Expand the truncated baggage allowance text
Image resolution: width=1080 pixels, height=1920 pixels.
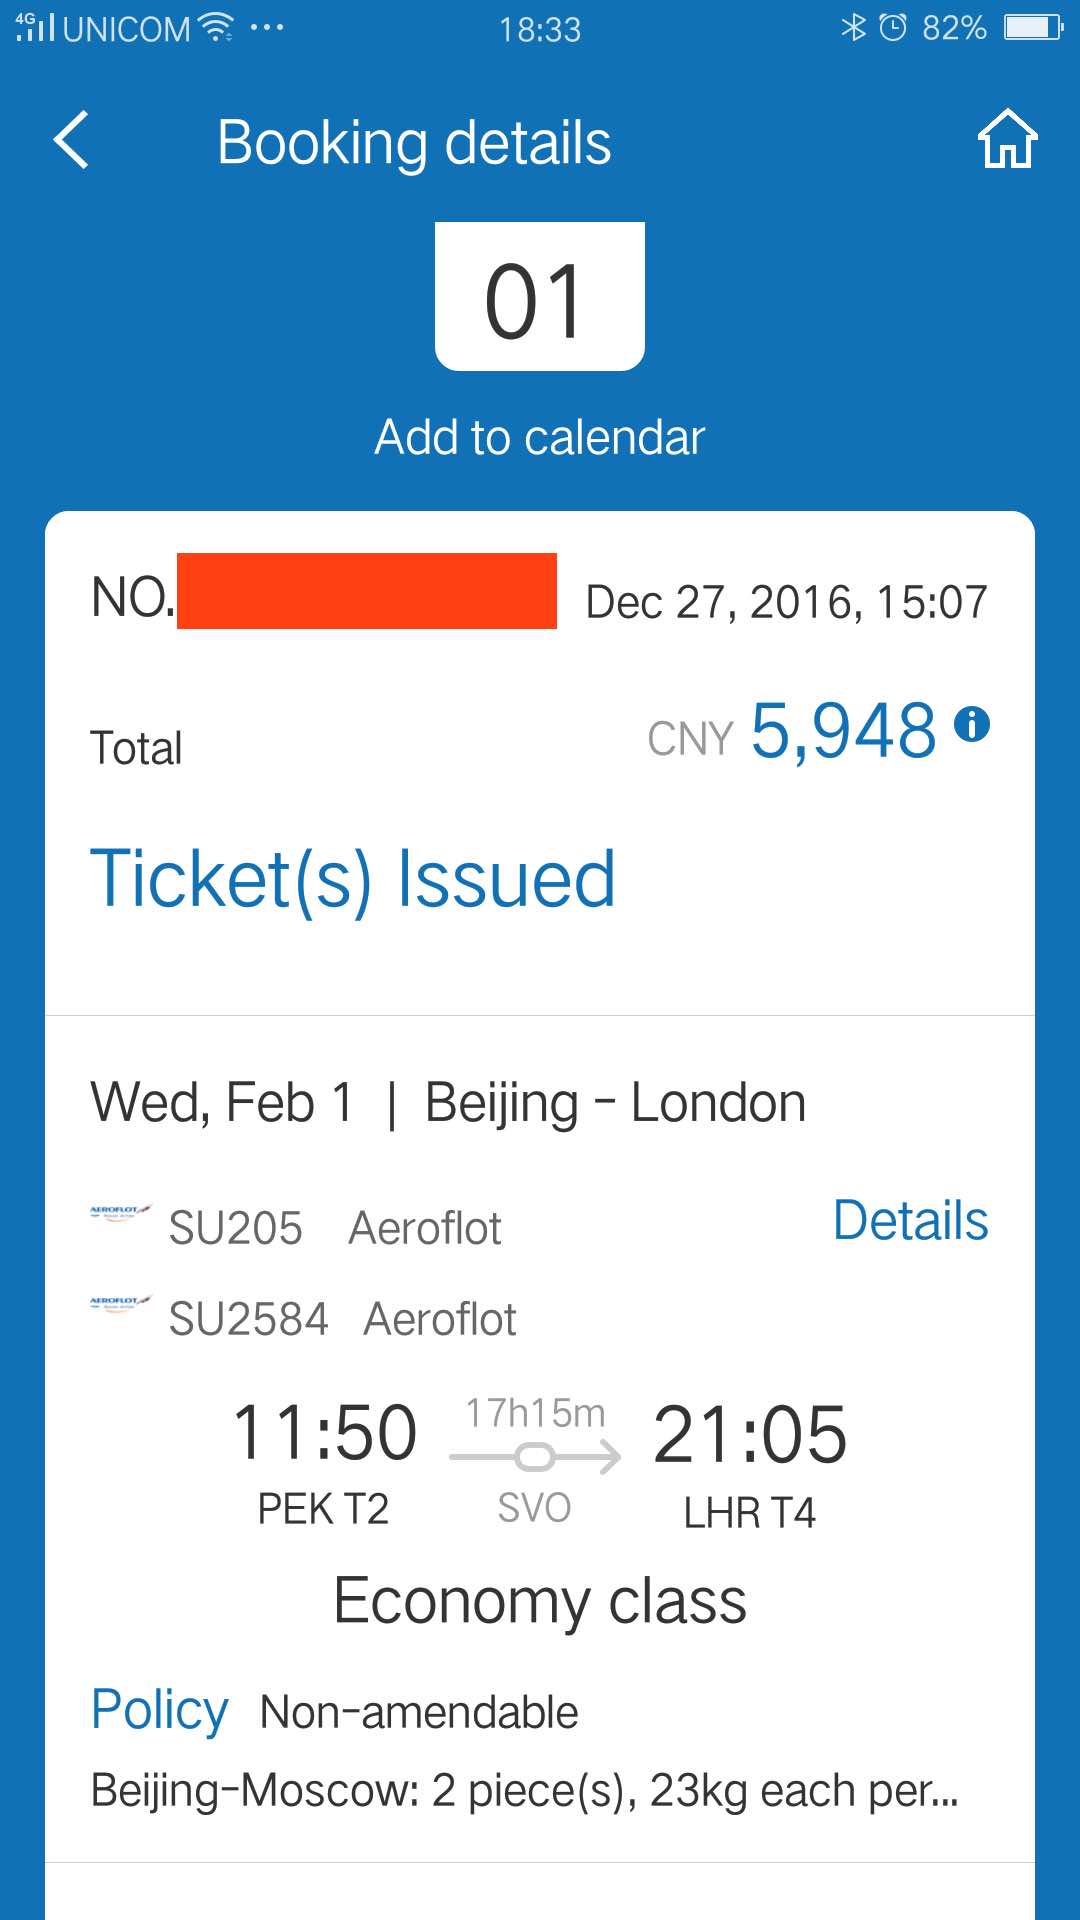coord(527,1792)
